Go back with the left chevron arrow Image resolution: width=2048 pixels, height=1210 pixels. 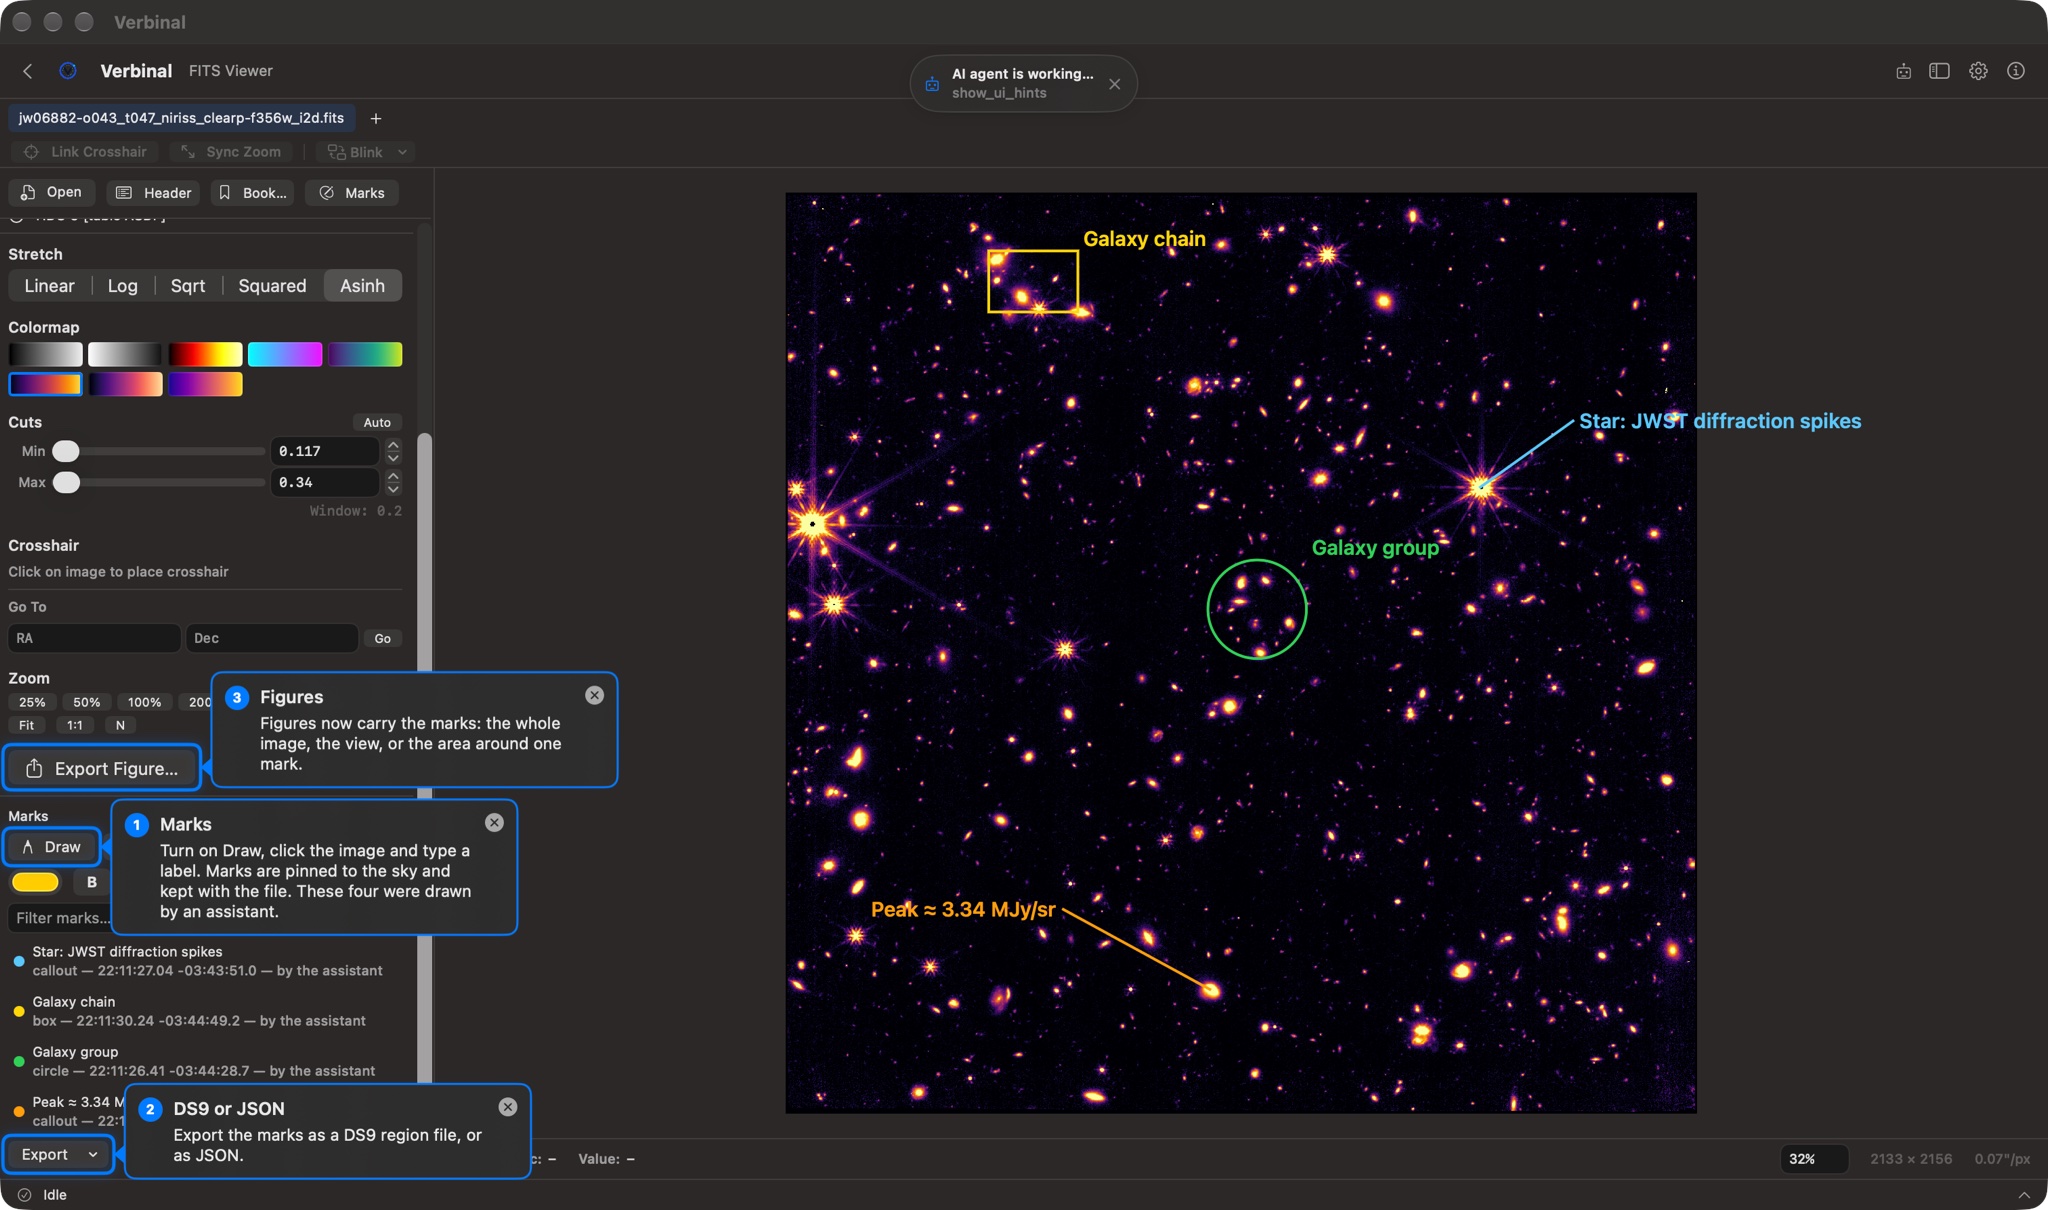28,71
